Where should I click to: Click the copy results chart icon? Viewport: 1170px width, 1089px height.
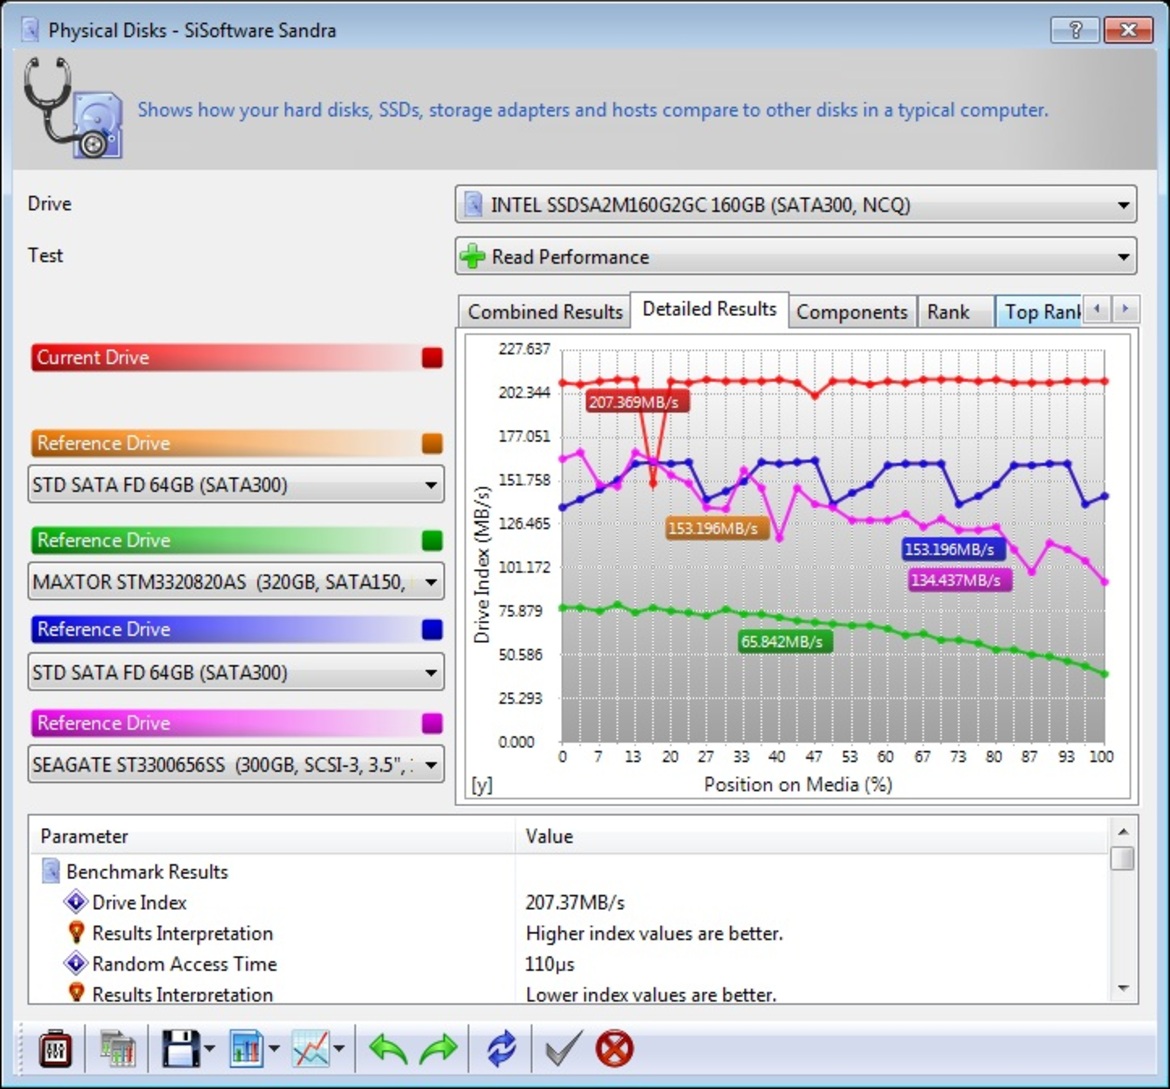click(117, 1049)
